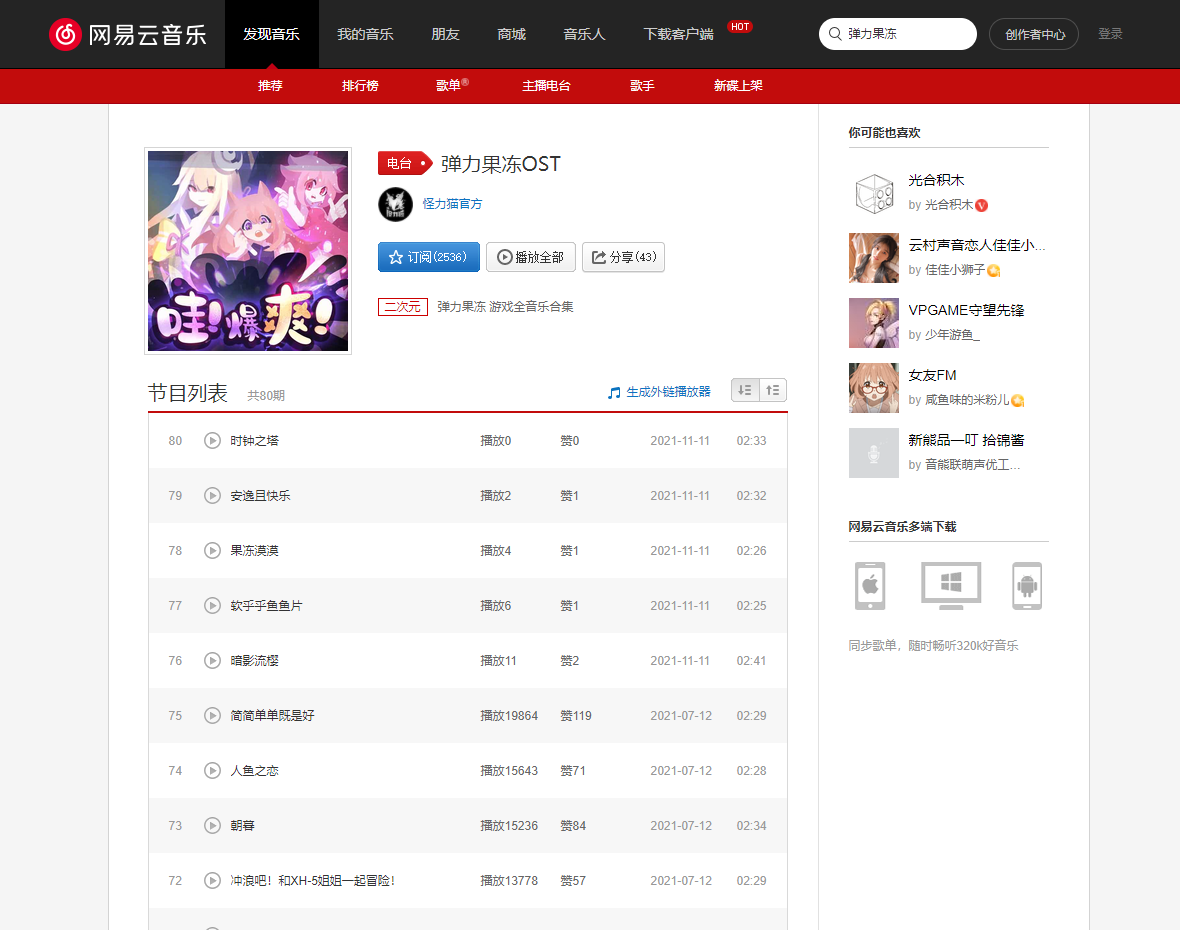Open the 下载客户端 tab
The image size is (1180, 930).
tap(679, 34)
